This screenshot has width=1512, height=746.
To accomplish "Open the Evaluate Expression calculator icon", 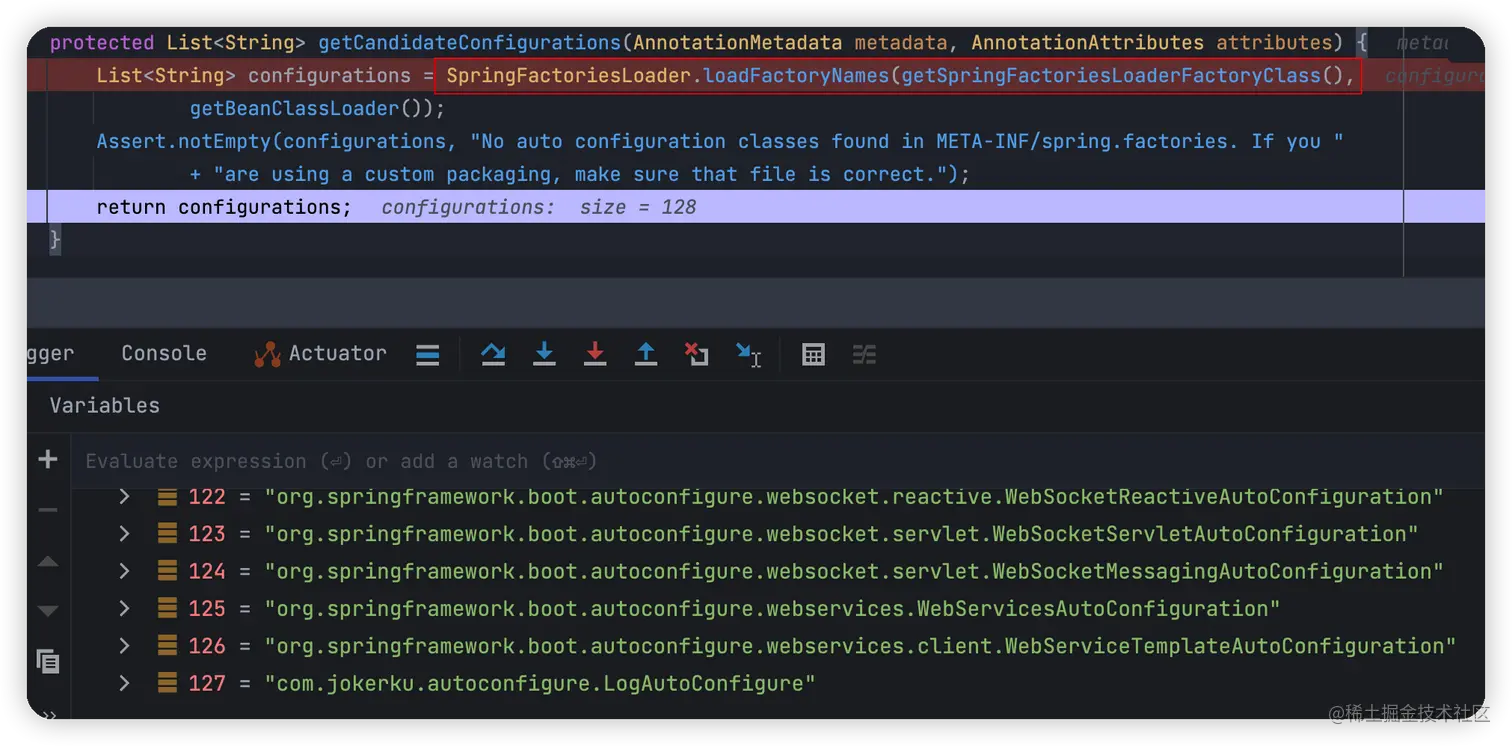I will 813,355.
